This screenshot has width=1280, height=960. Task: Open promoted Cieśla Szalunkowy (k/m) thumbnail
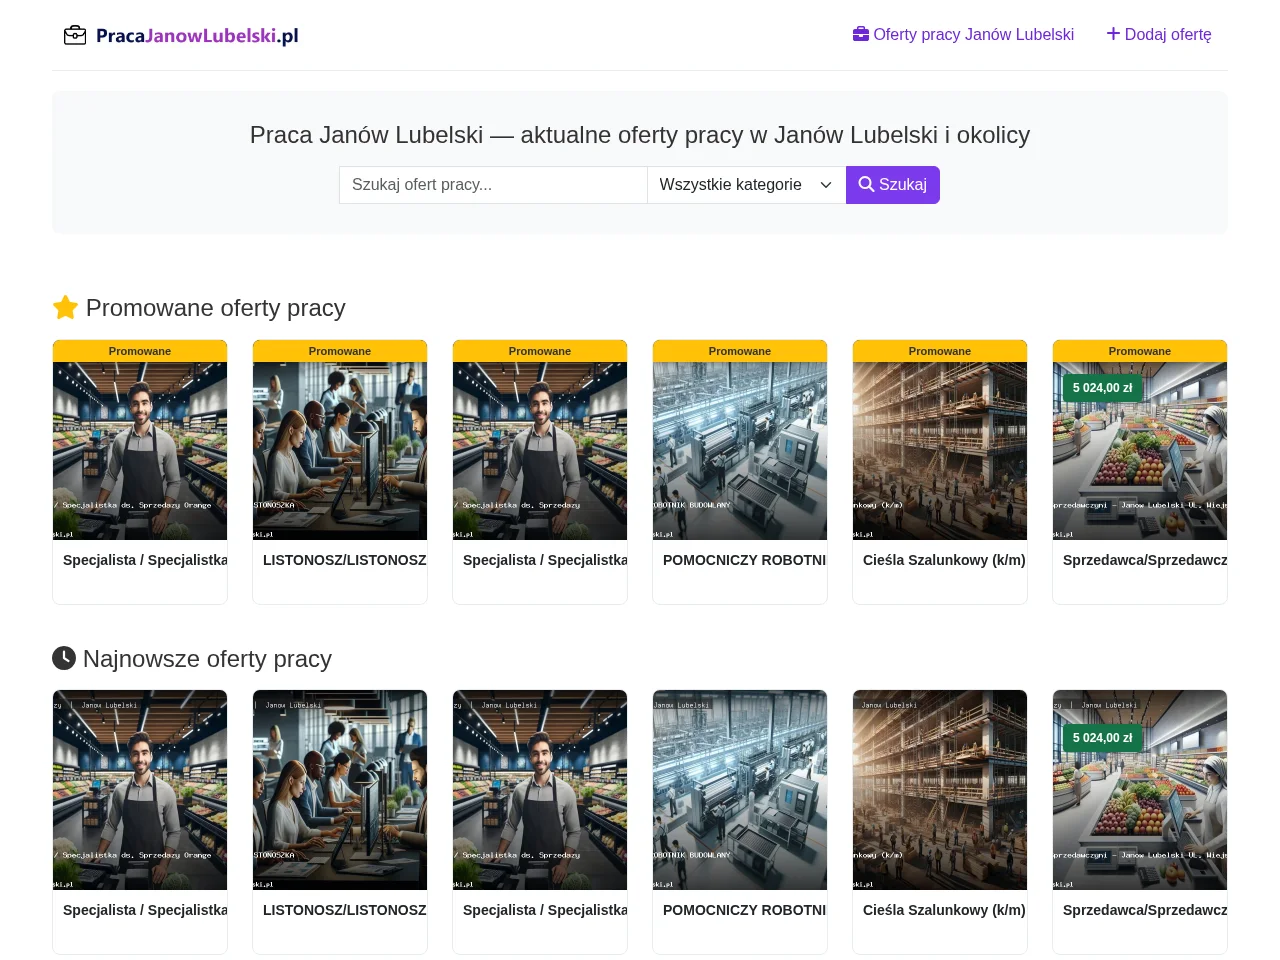pos(940,450)
